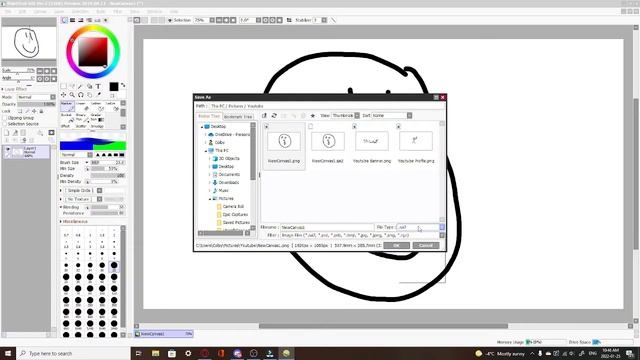The image size is (640, 360).
Task: Select the NewCanvas1 canvas tab
Action: (x=164, y=334)
